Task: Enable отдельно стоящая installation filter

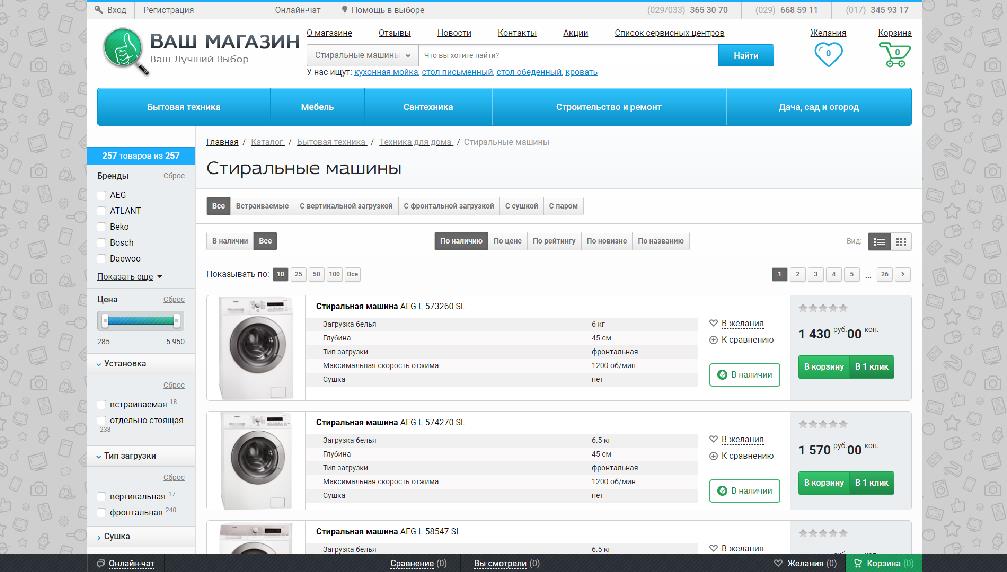Action: coord(101,420)
